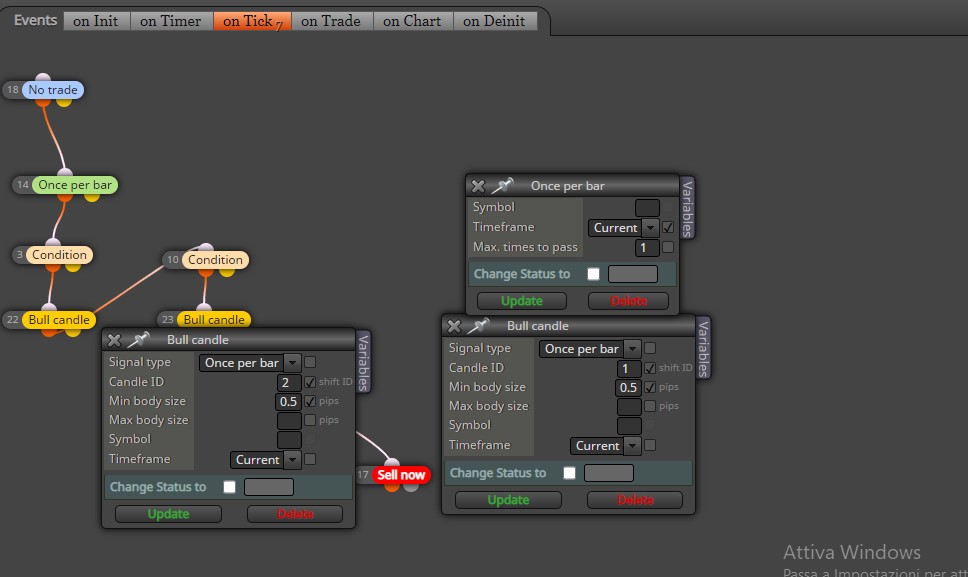Toggle Max. times to pass checkbox
Viewport: 968px width, 577px height.
(668, 247)
